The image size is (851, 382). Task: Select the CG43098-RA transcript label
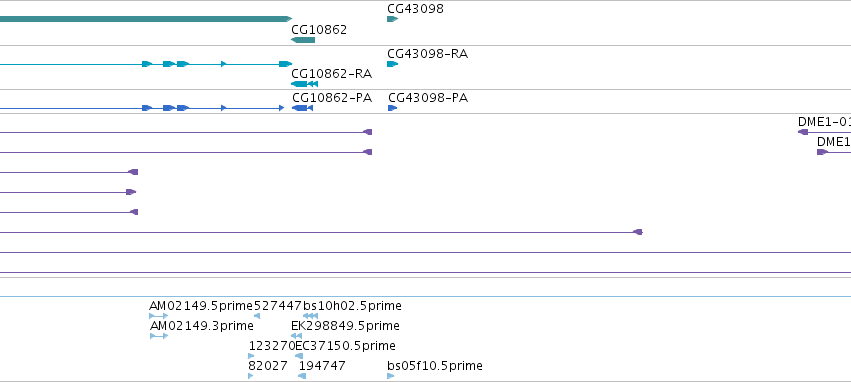(428, 54)
